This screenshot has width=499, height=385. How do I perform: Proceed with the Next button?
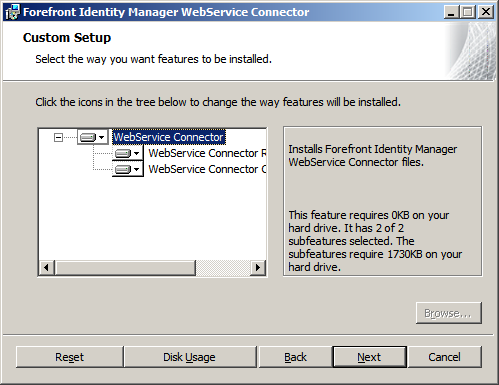pos(369,357)
